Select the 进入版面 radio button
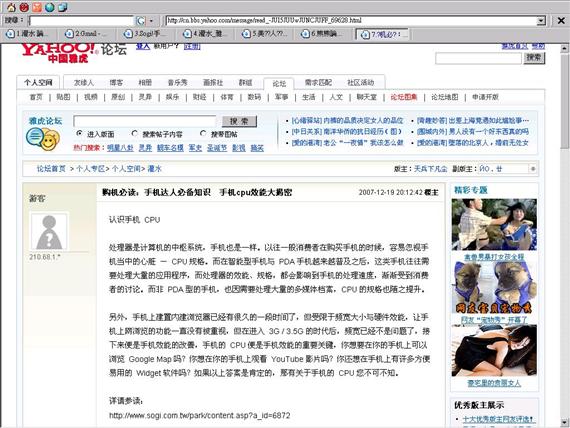The image size is (570, 428). coord(79,133)
